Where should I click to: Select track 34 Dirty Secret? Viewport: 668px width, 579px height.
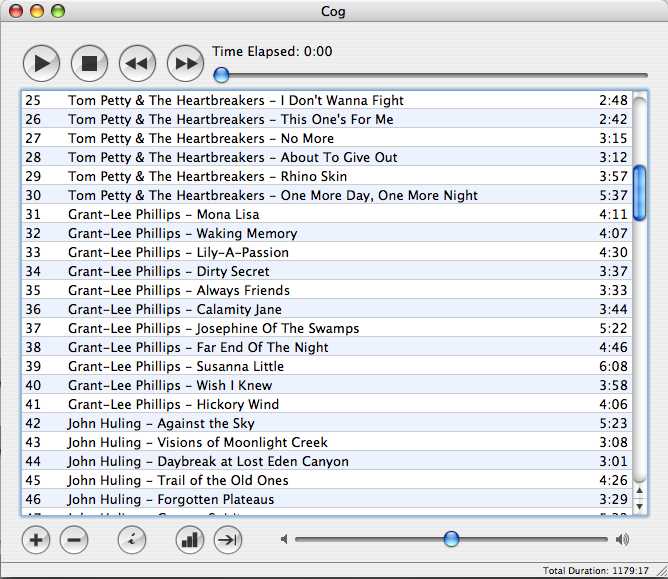point(327,271)
